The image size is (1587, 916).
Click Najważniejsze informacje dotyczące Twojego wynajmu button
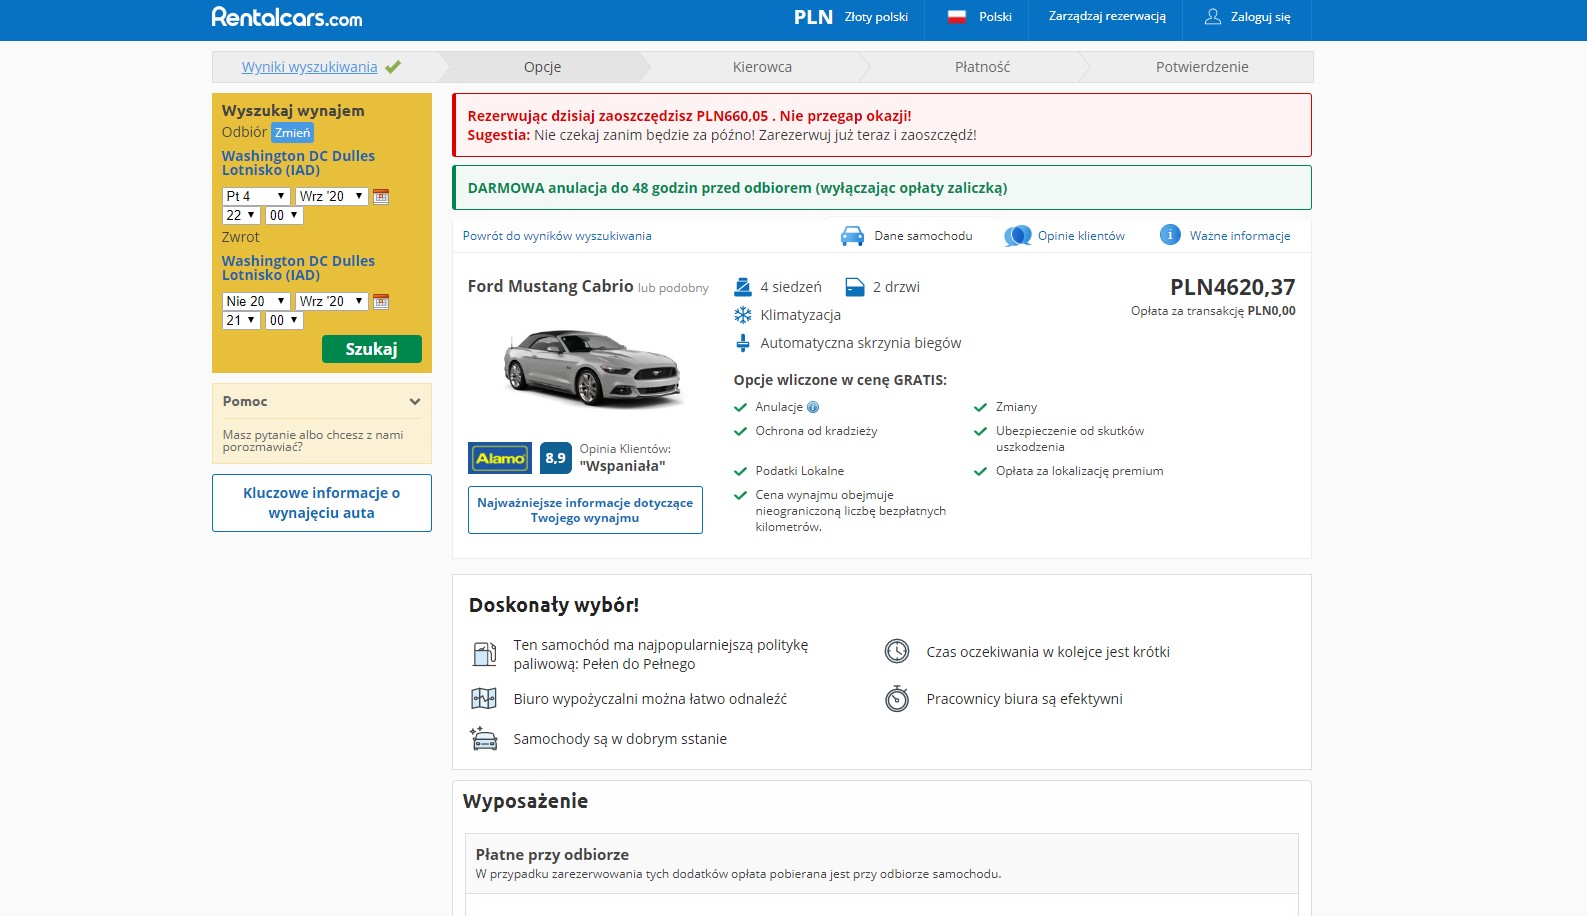(x=585, y=510)
